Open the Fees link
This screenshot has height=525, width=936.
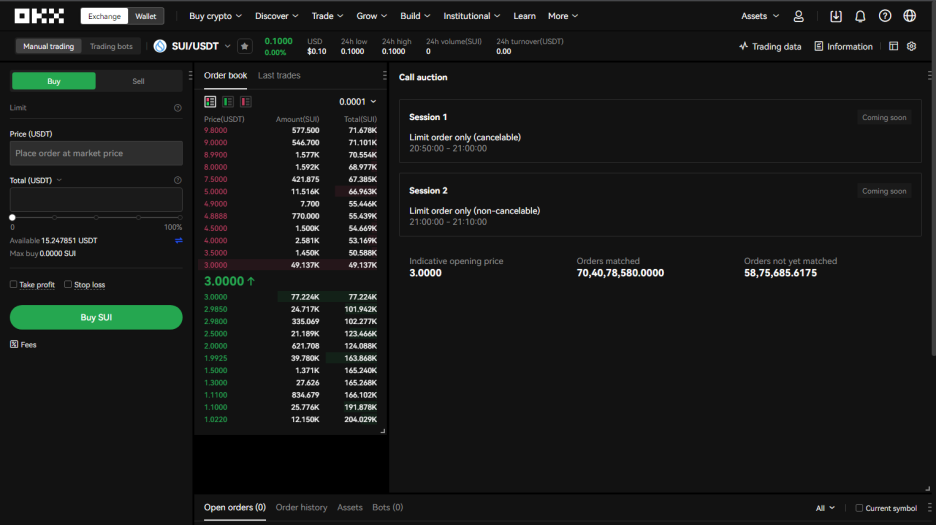pyautogui.click(x=28, y=345)
